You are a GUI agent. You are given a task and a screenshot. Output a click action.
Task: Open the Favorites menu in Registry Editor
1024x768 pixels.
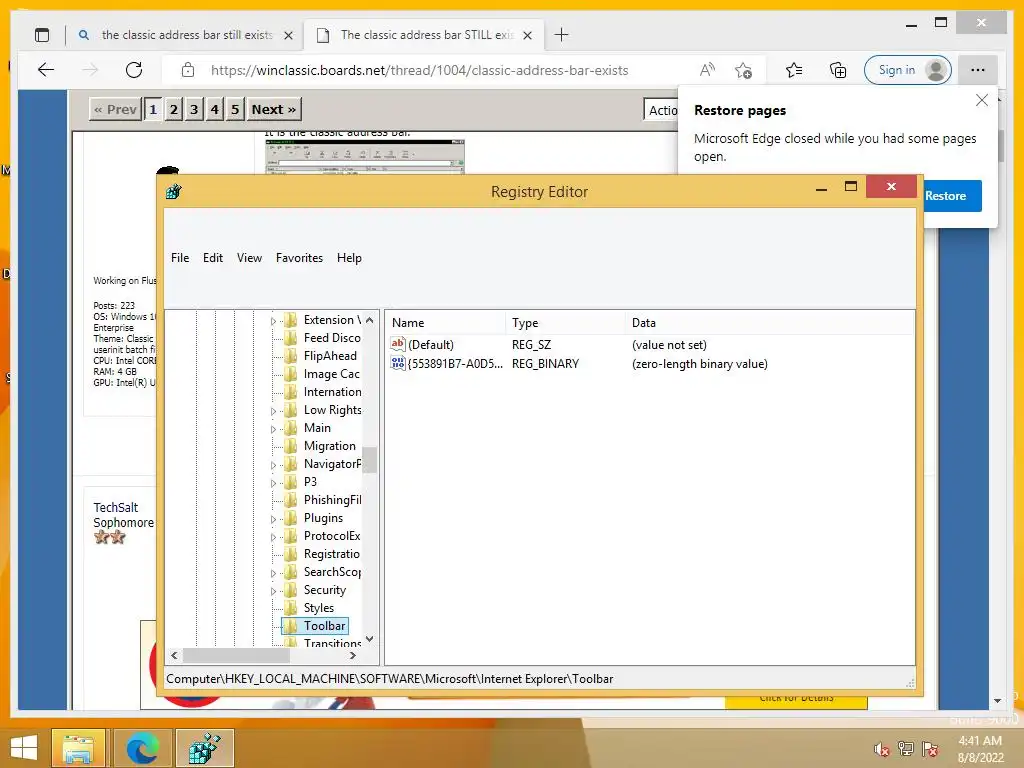(x=299, y=258)
